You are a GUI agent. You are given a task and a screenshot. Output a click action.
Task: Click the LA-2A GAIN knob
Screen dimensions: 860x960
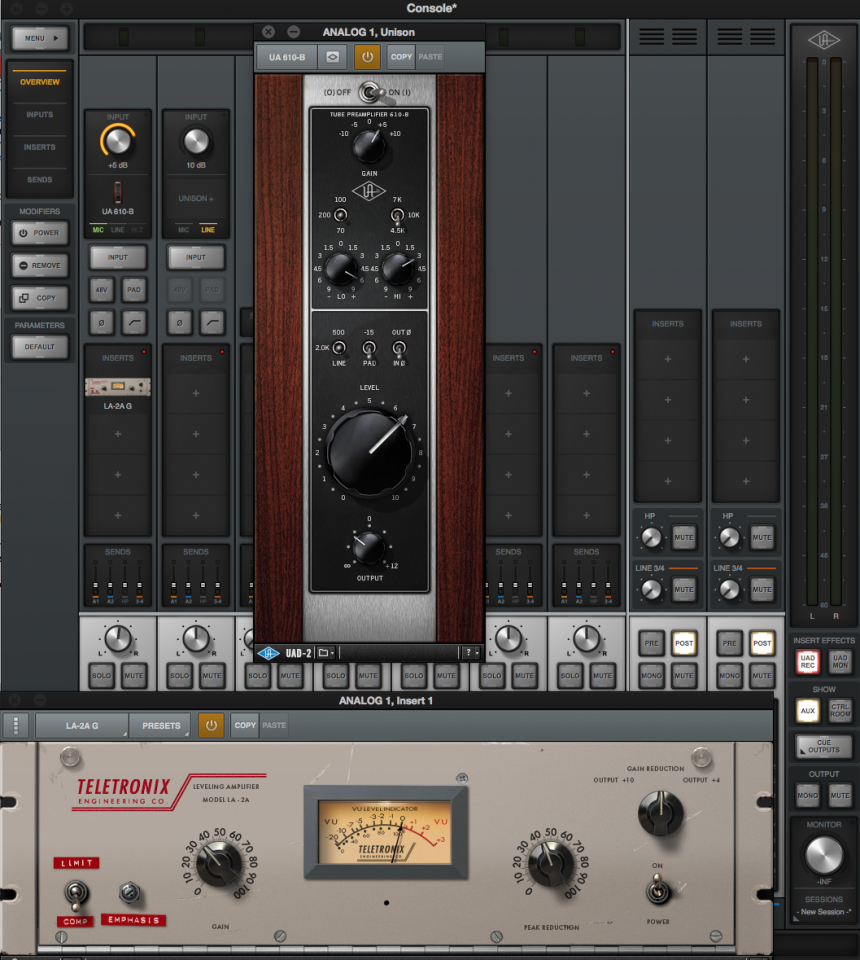219,864
